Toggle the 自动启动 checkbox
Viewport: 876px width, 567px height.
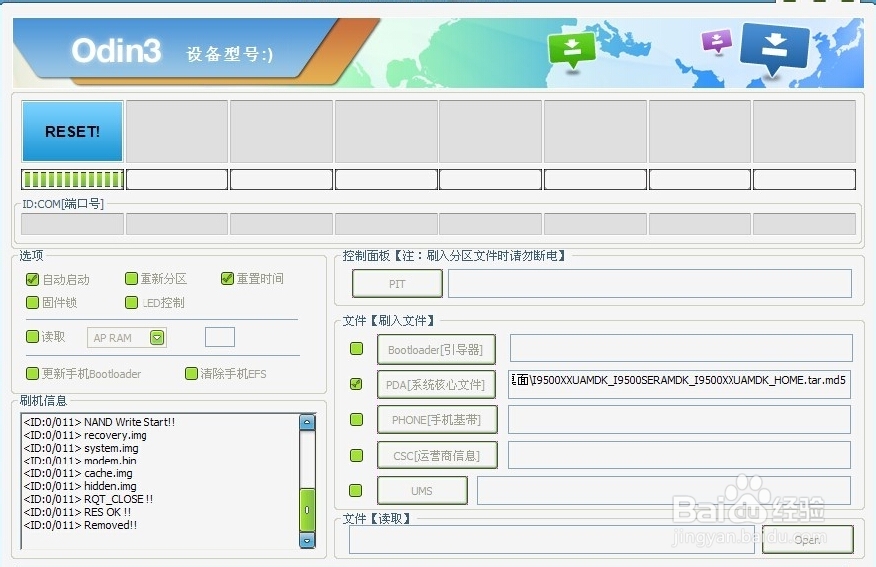coord(32,279)
